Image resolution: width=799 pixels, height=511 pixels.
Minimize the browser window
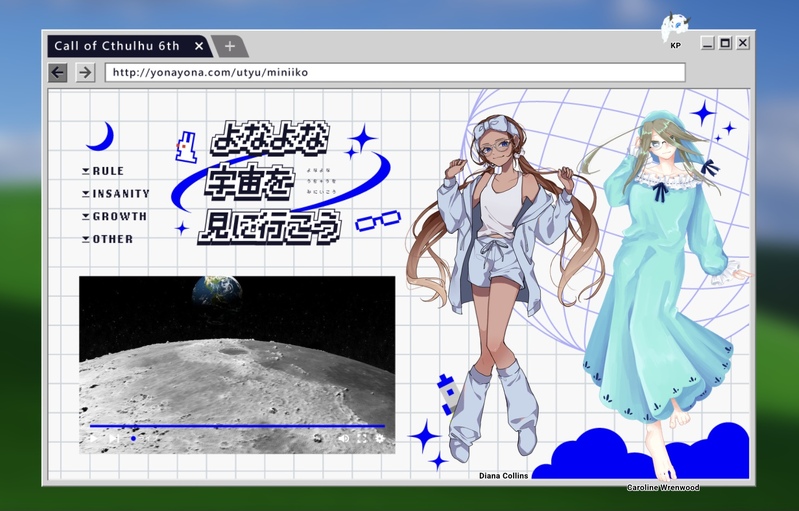pos(707,43)
